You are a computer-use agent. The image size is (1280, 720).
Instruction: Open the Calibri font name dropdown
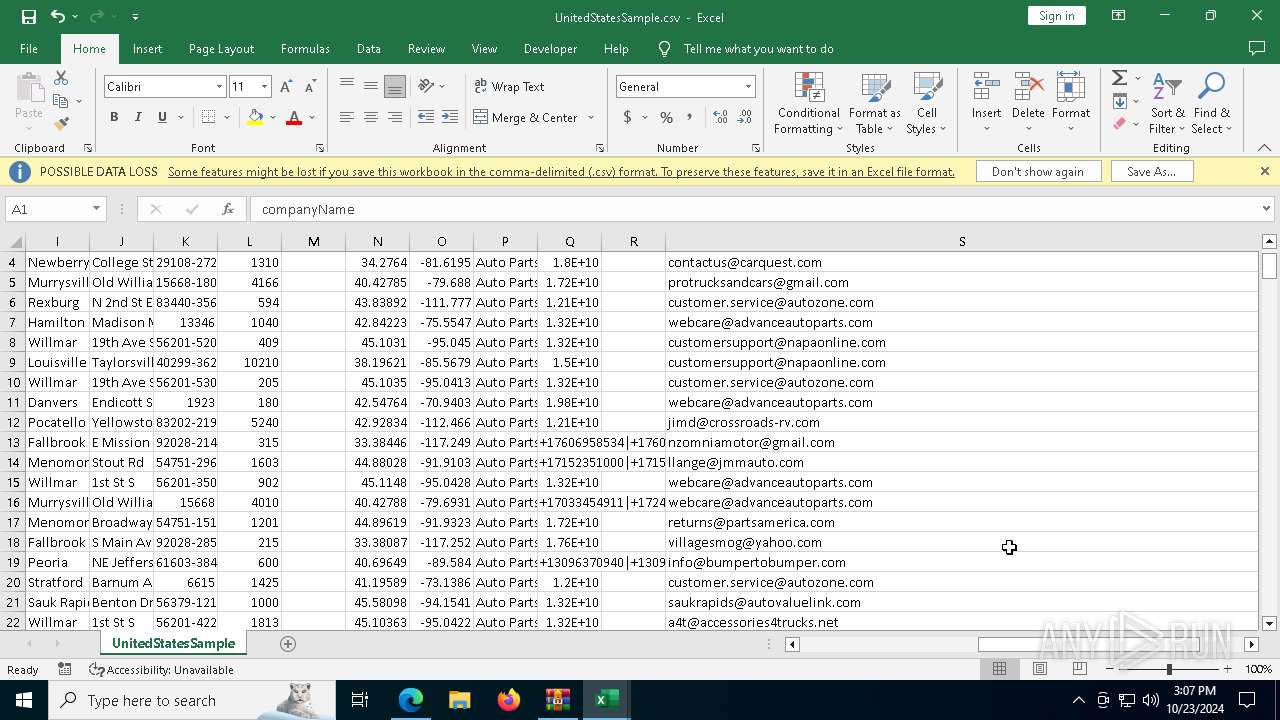(x=219, y=87)
